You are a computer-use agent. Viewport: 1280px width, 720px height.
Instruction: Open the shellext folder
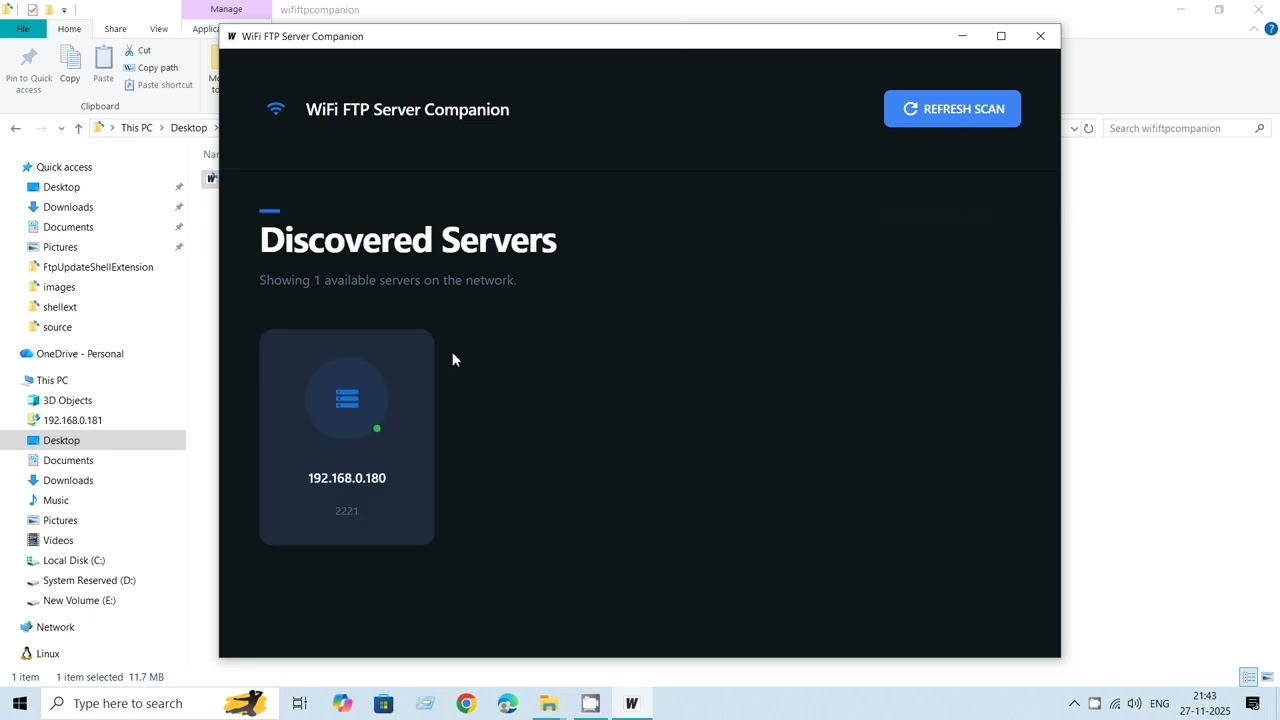point(60,307)
